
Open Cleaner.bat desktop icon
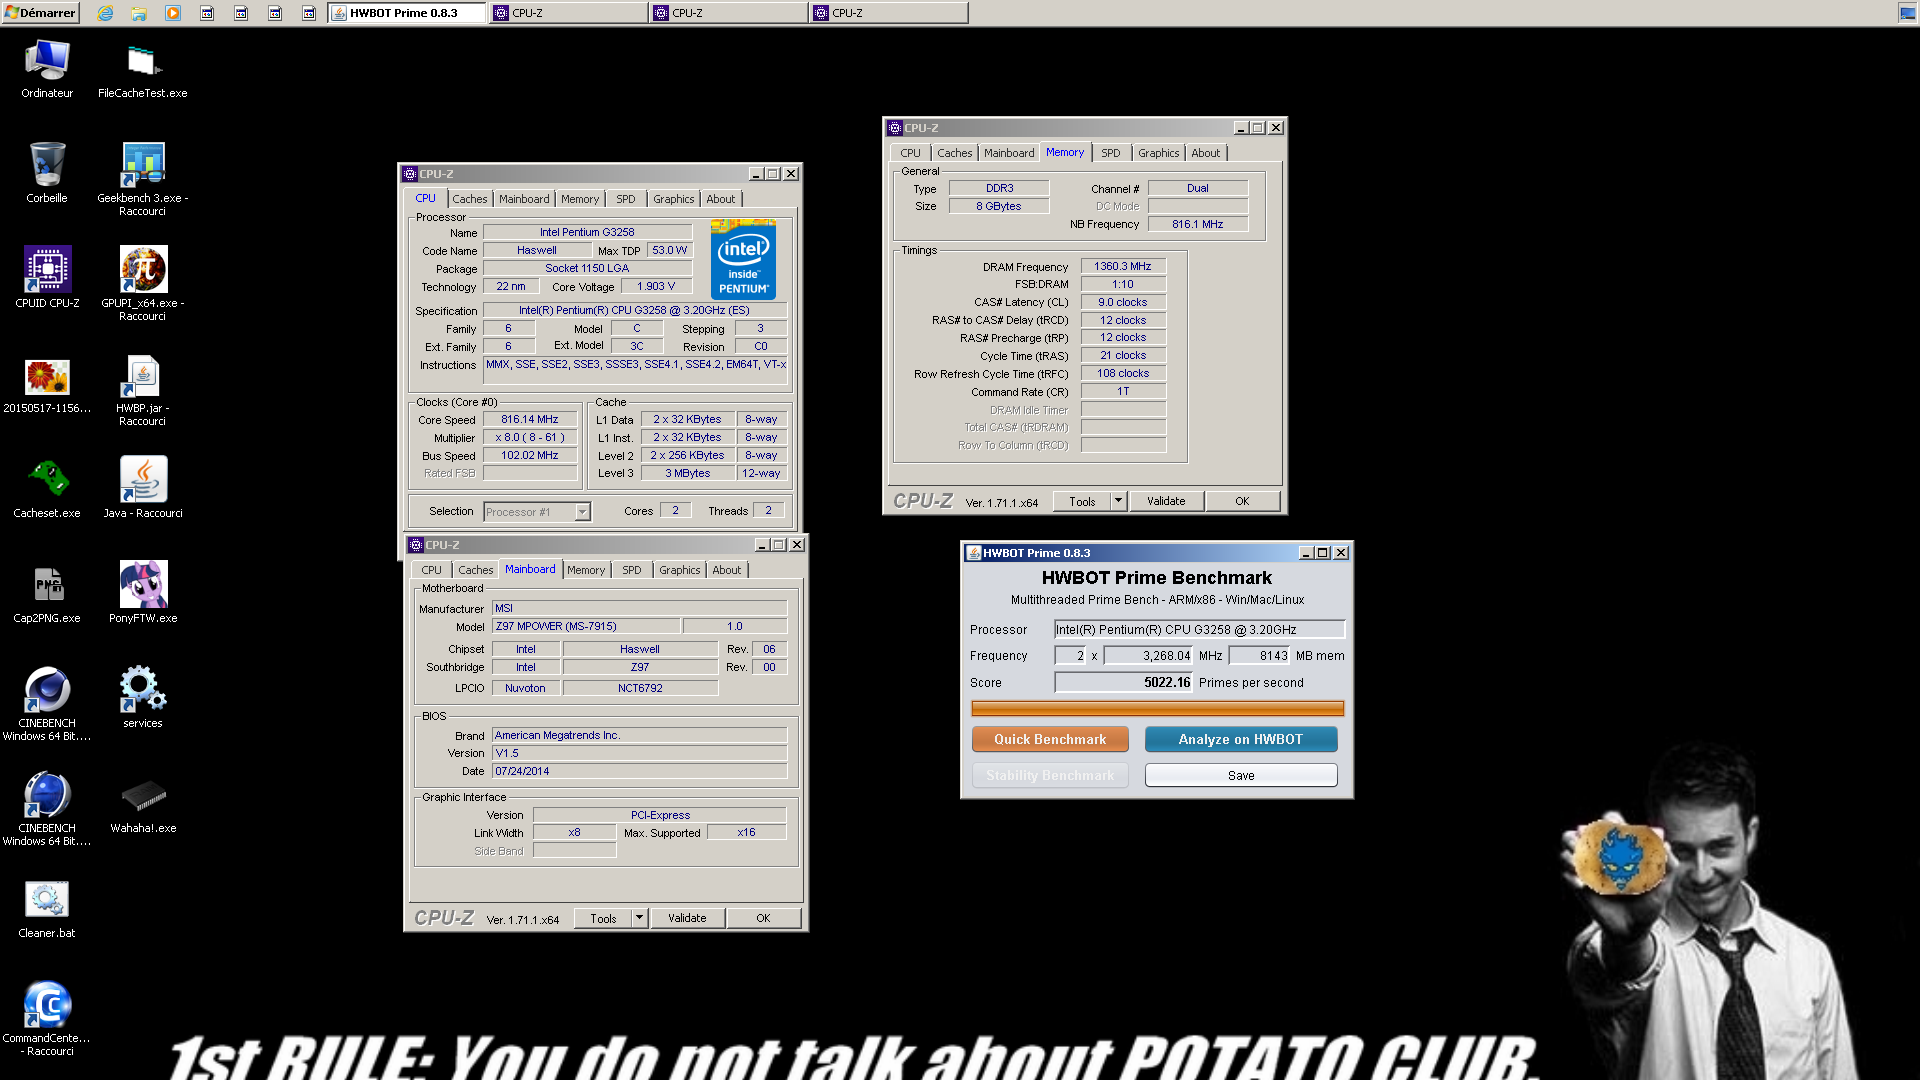[47, 909]
